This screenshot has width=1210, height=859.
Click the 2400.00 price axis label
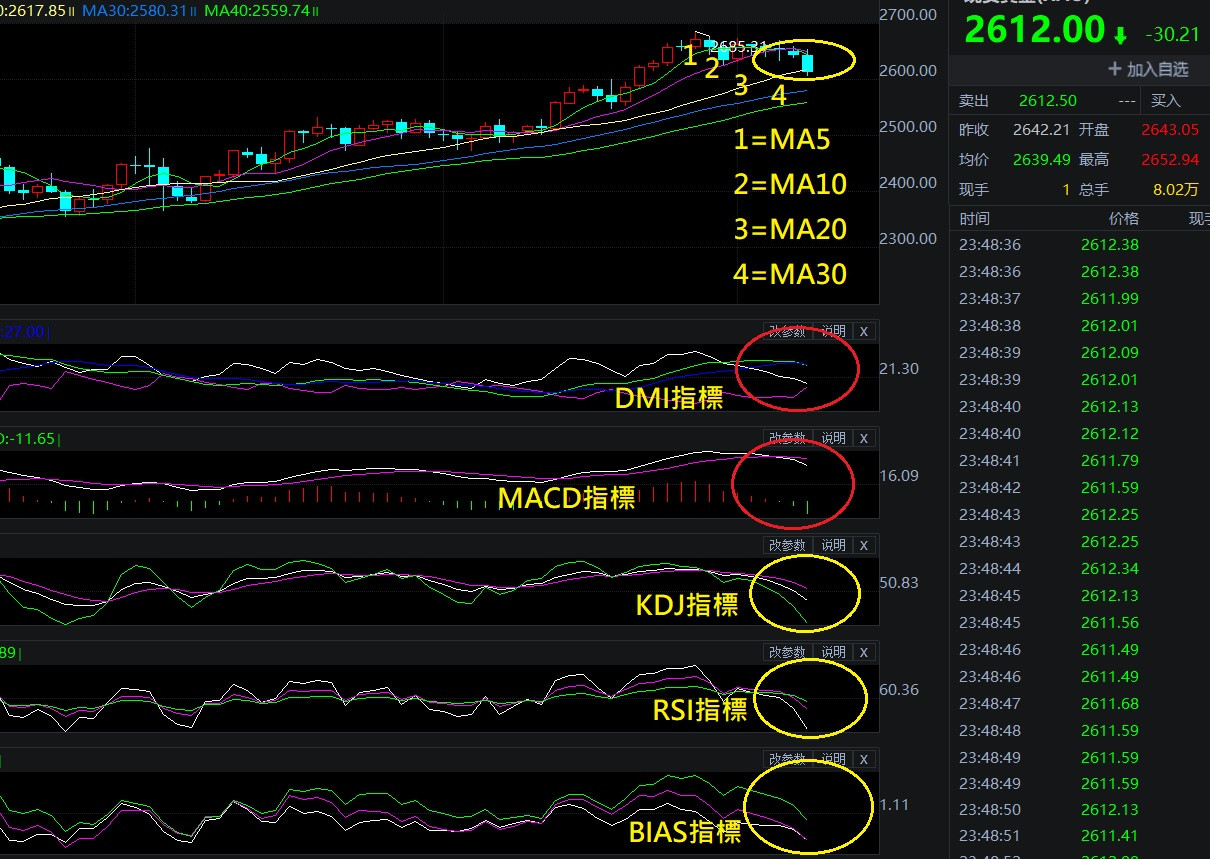pyautogui.click(x=908, y=183)
